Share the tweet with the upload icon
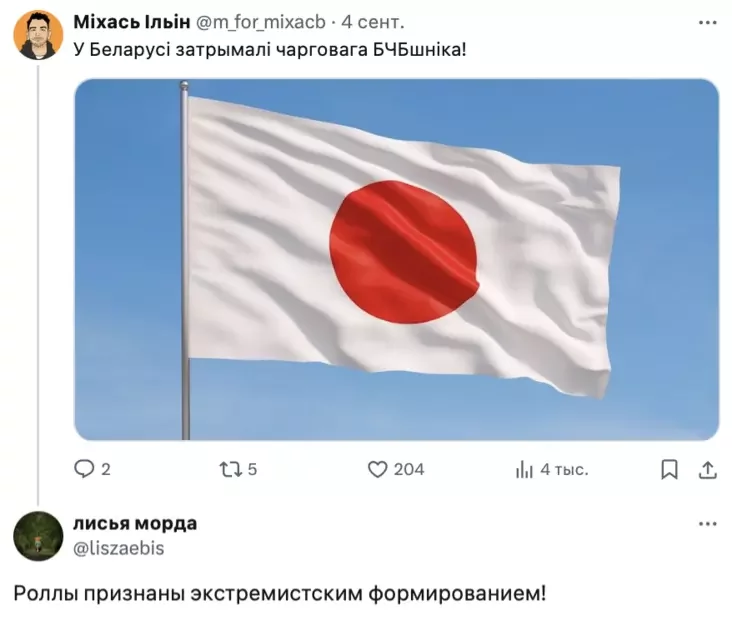The image size is (732, 620). (707, 470)
